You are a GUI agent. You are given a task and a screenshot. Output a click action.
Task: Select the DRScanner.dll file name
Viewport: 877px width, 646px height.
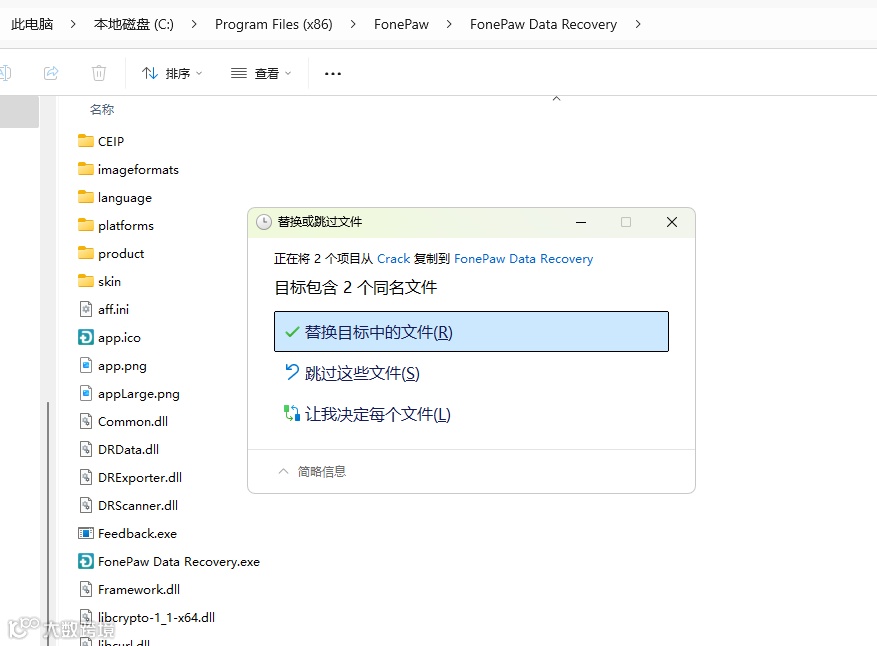[x=138, y=506]
